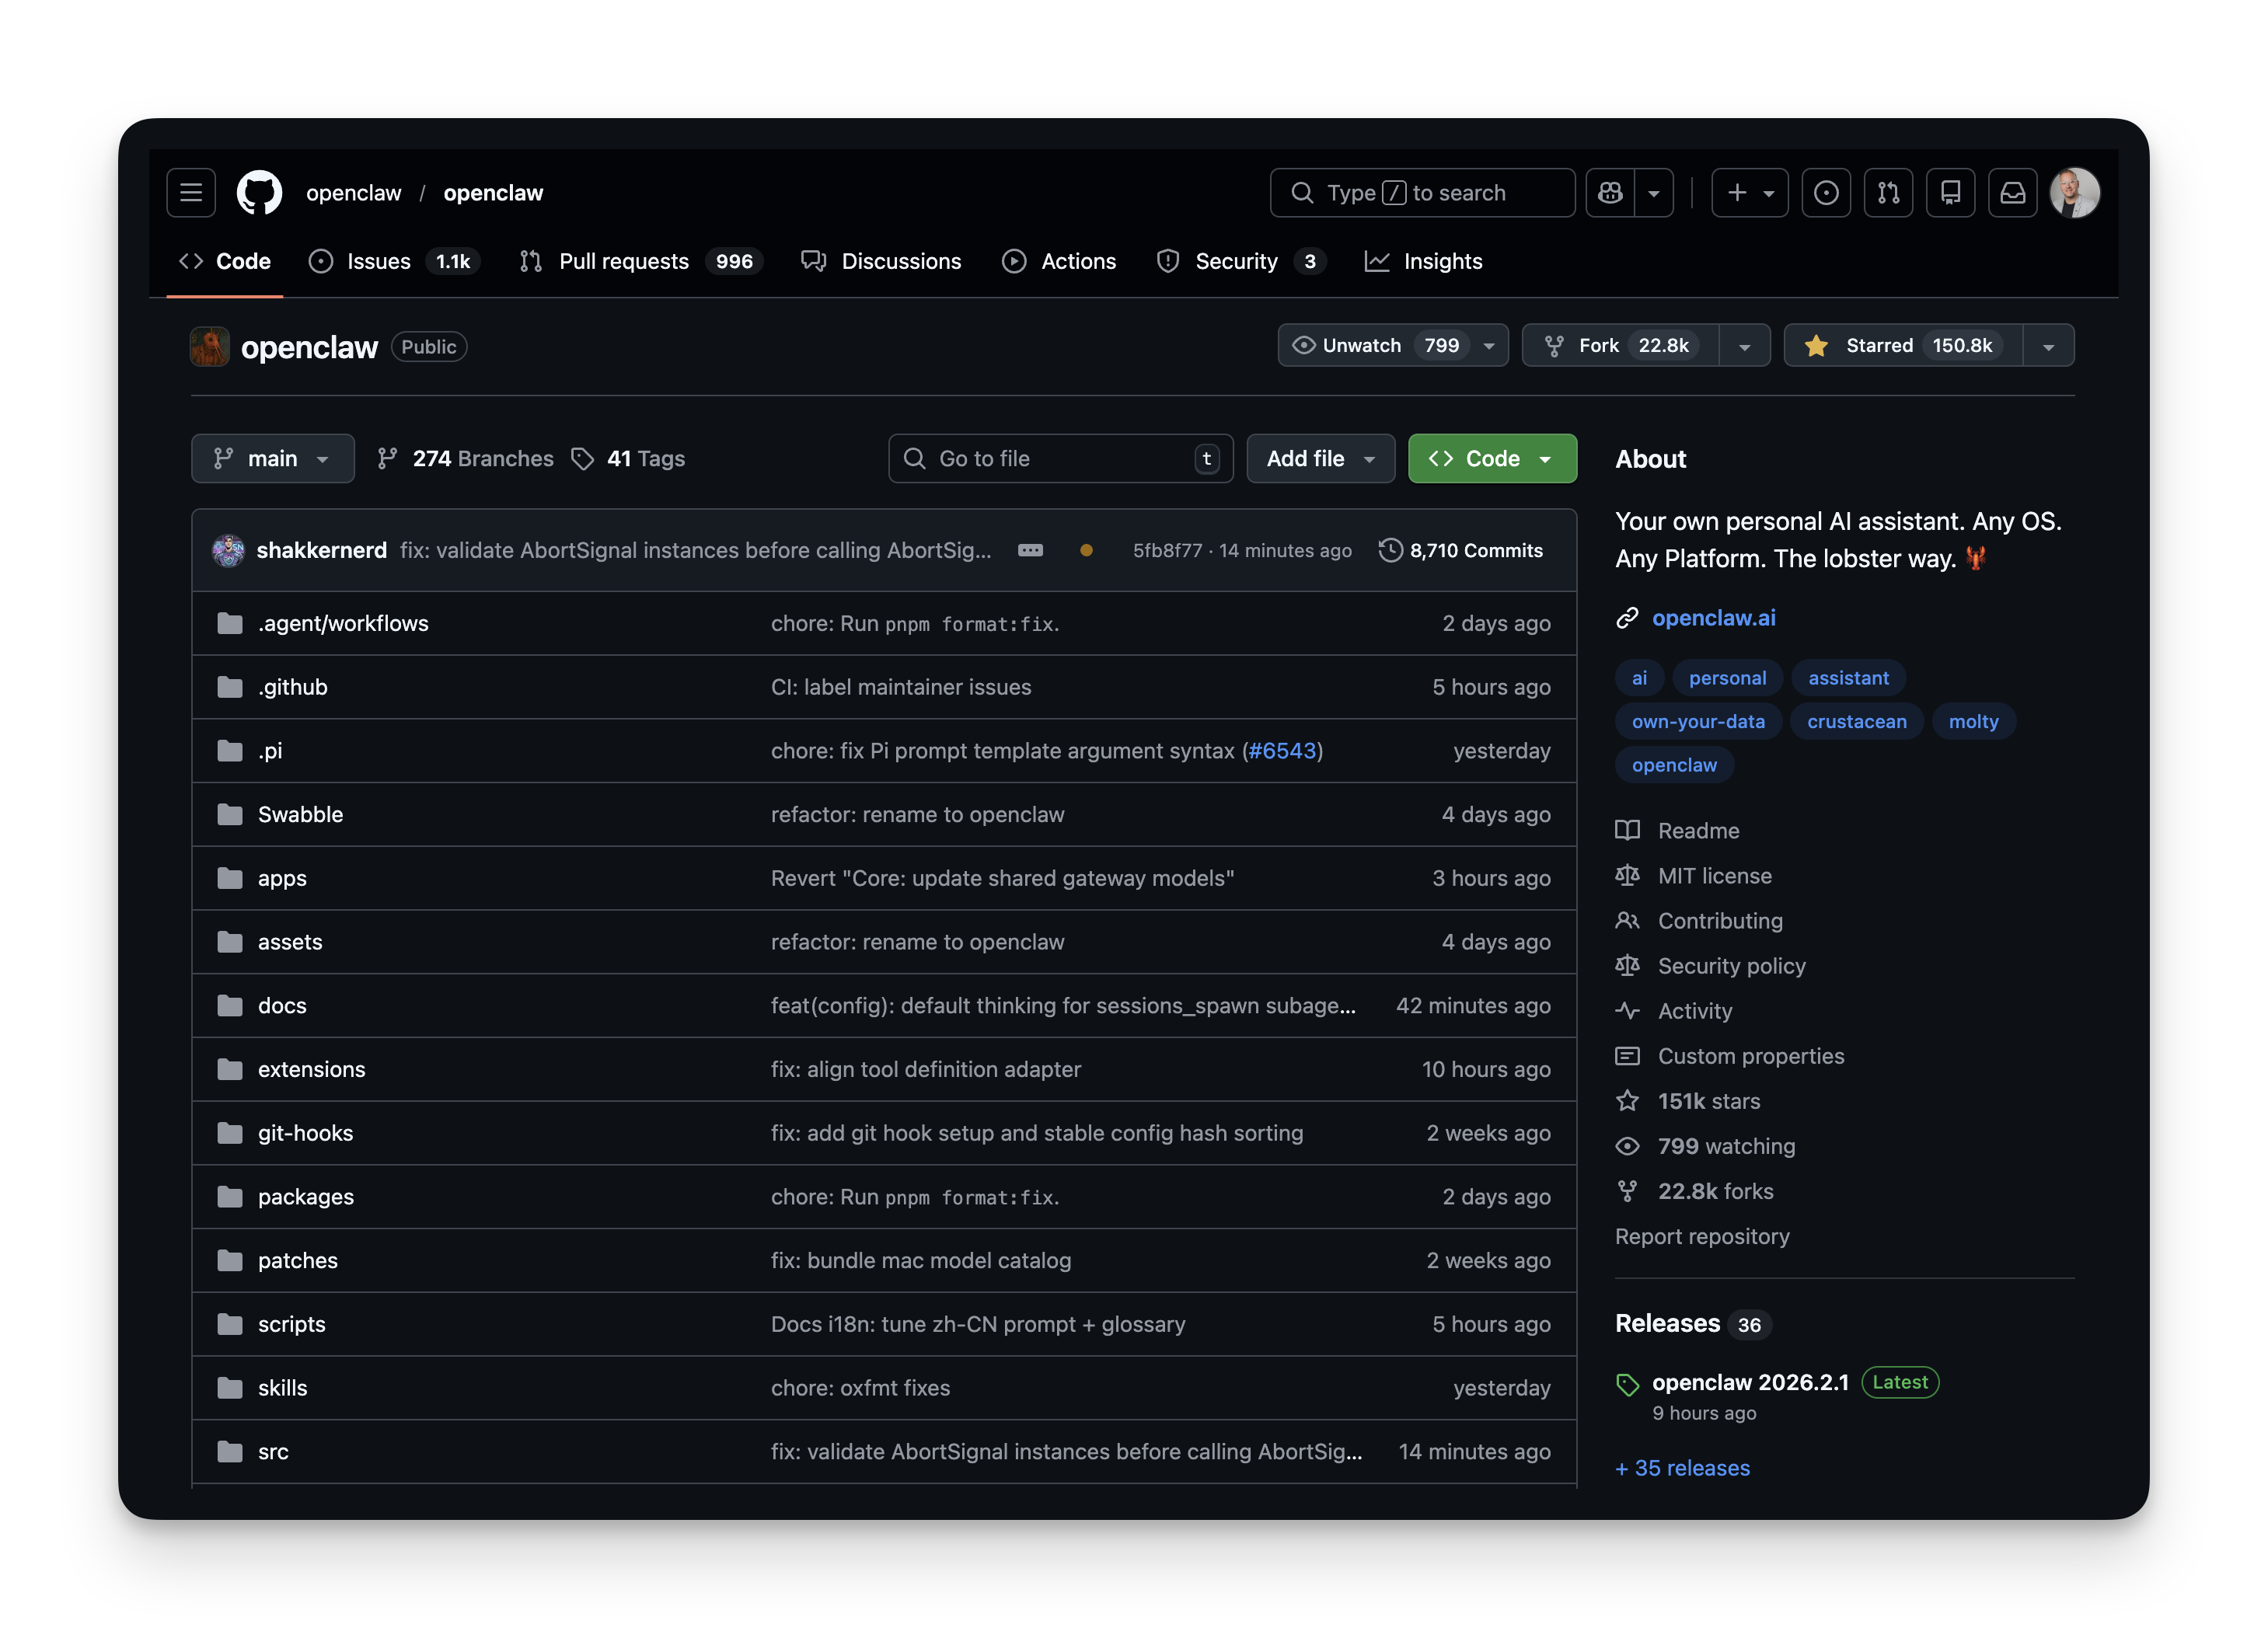The image size is (2268, 1638).
Task: Open the Insights tab
Action: tap(1424, 261)
